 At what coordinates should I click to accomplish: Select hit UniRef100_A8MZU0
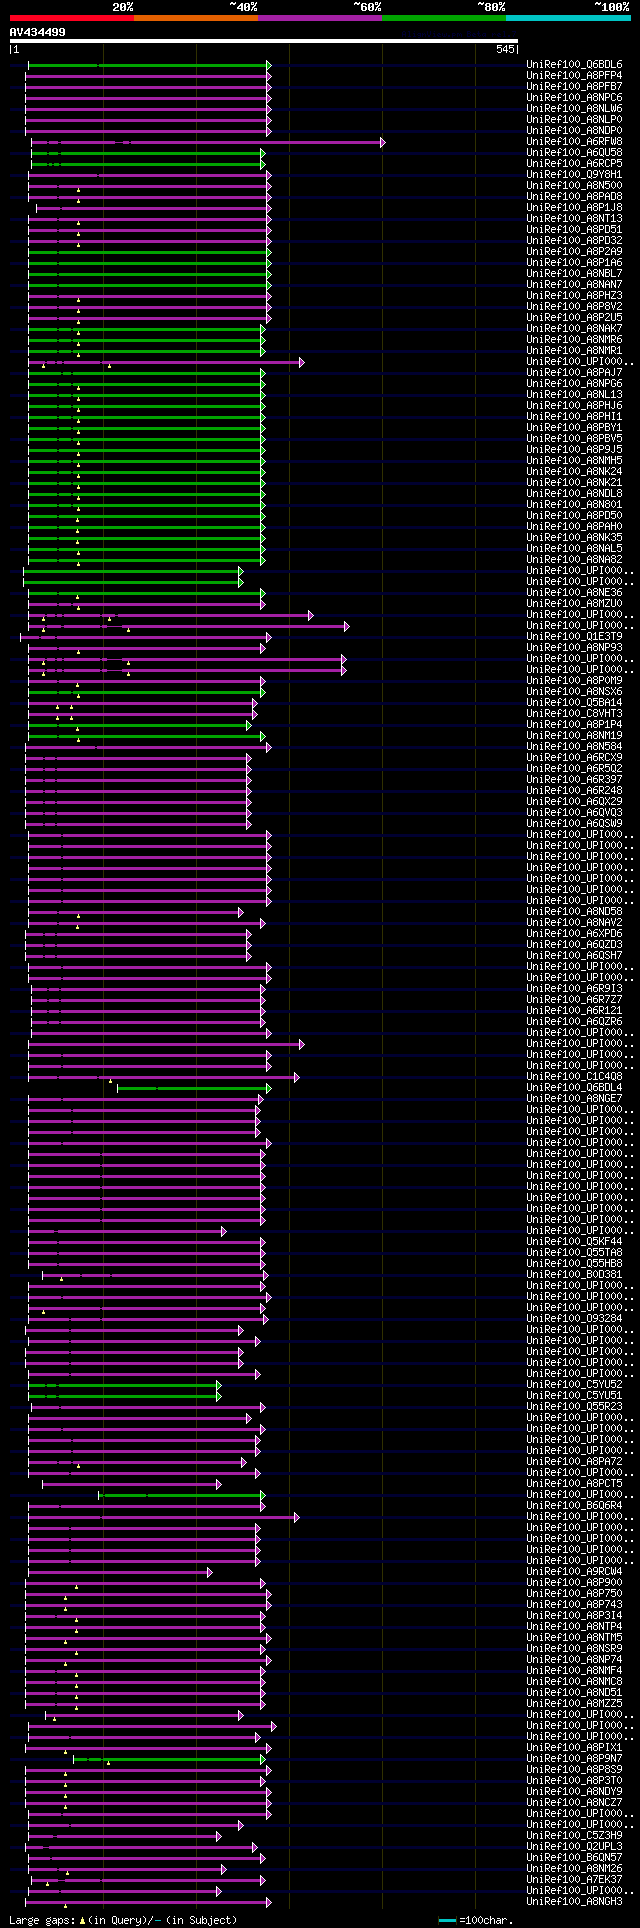(x=574, y=603)
